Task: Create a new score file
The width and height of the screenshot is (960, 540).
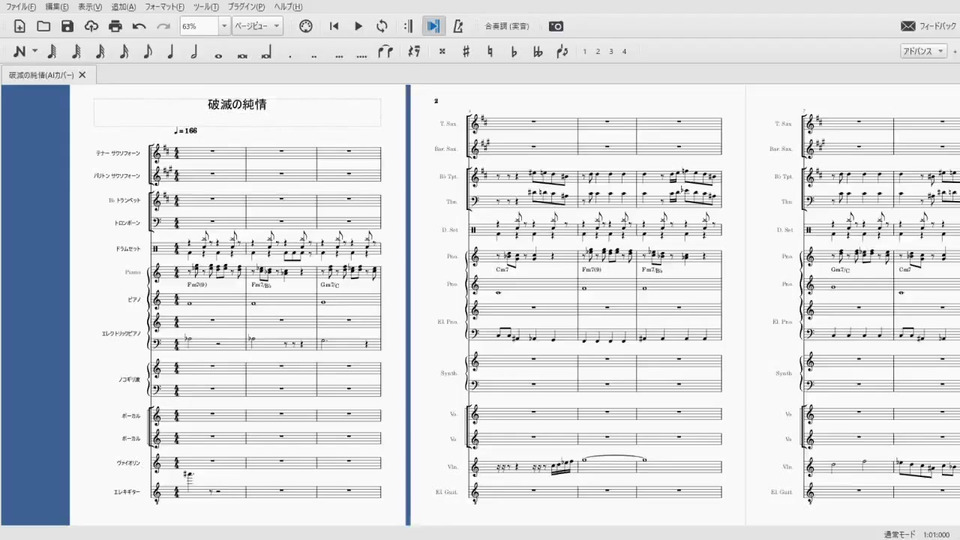Action: (20, 26)
